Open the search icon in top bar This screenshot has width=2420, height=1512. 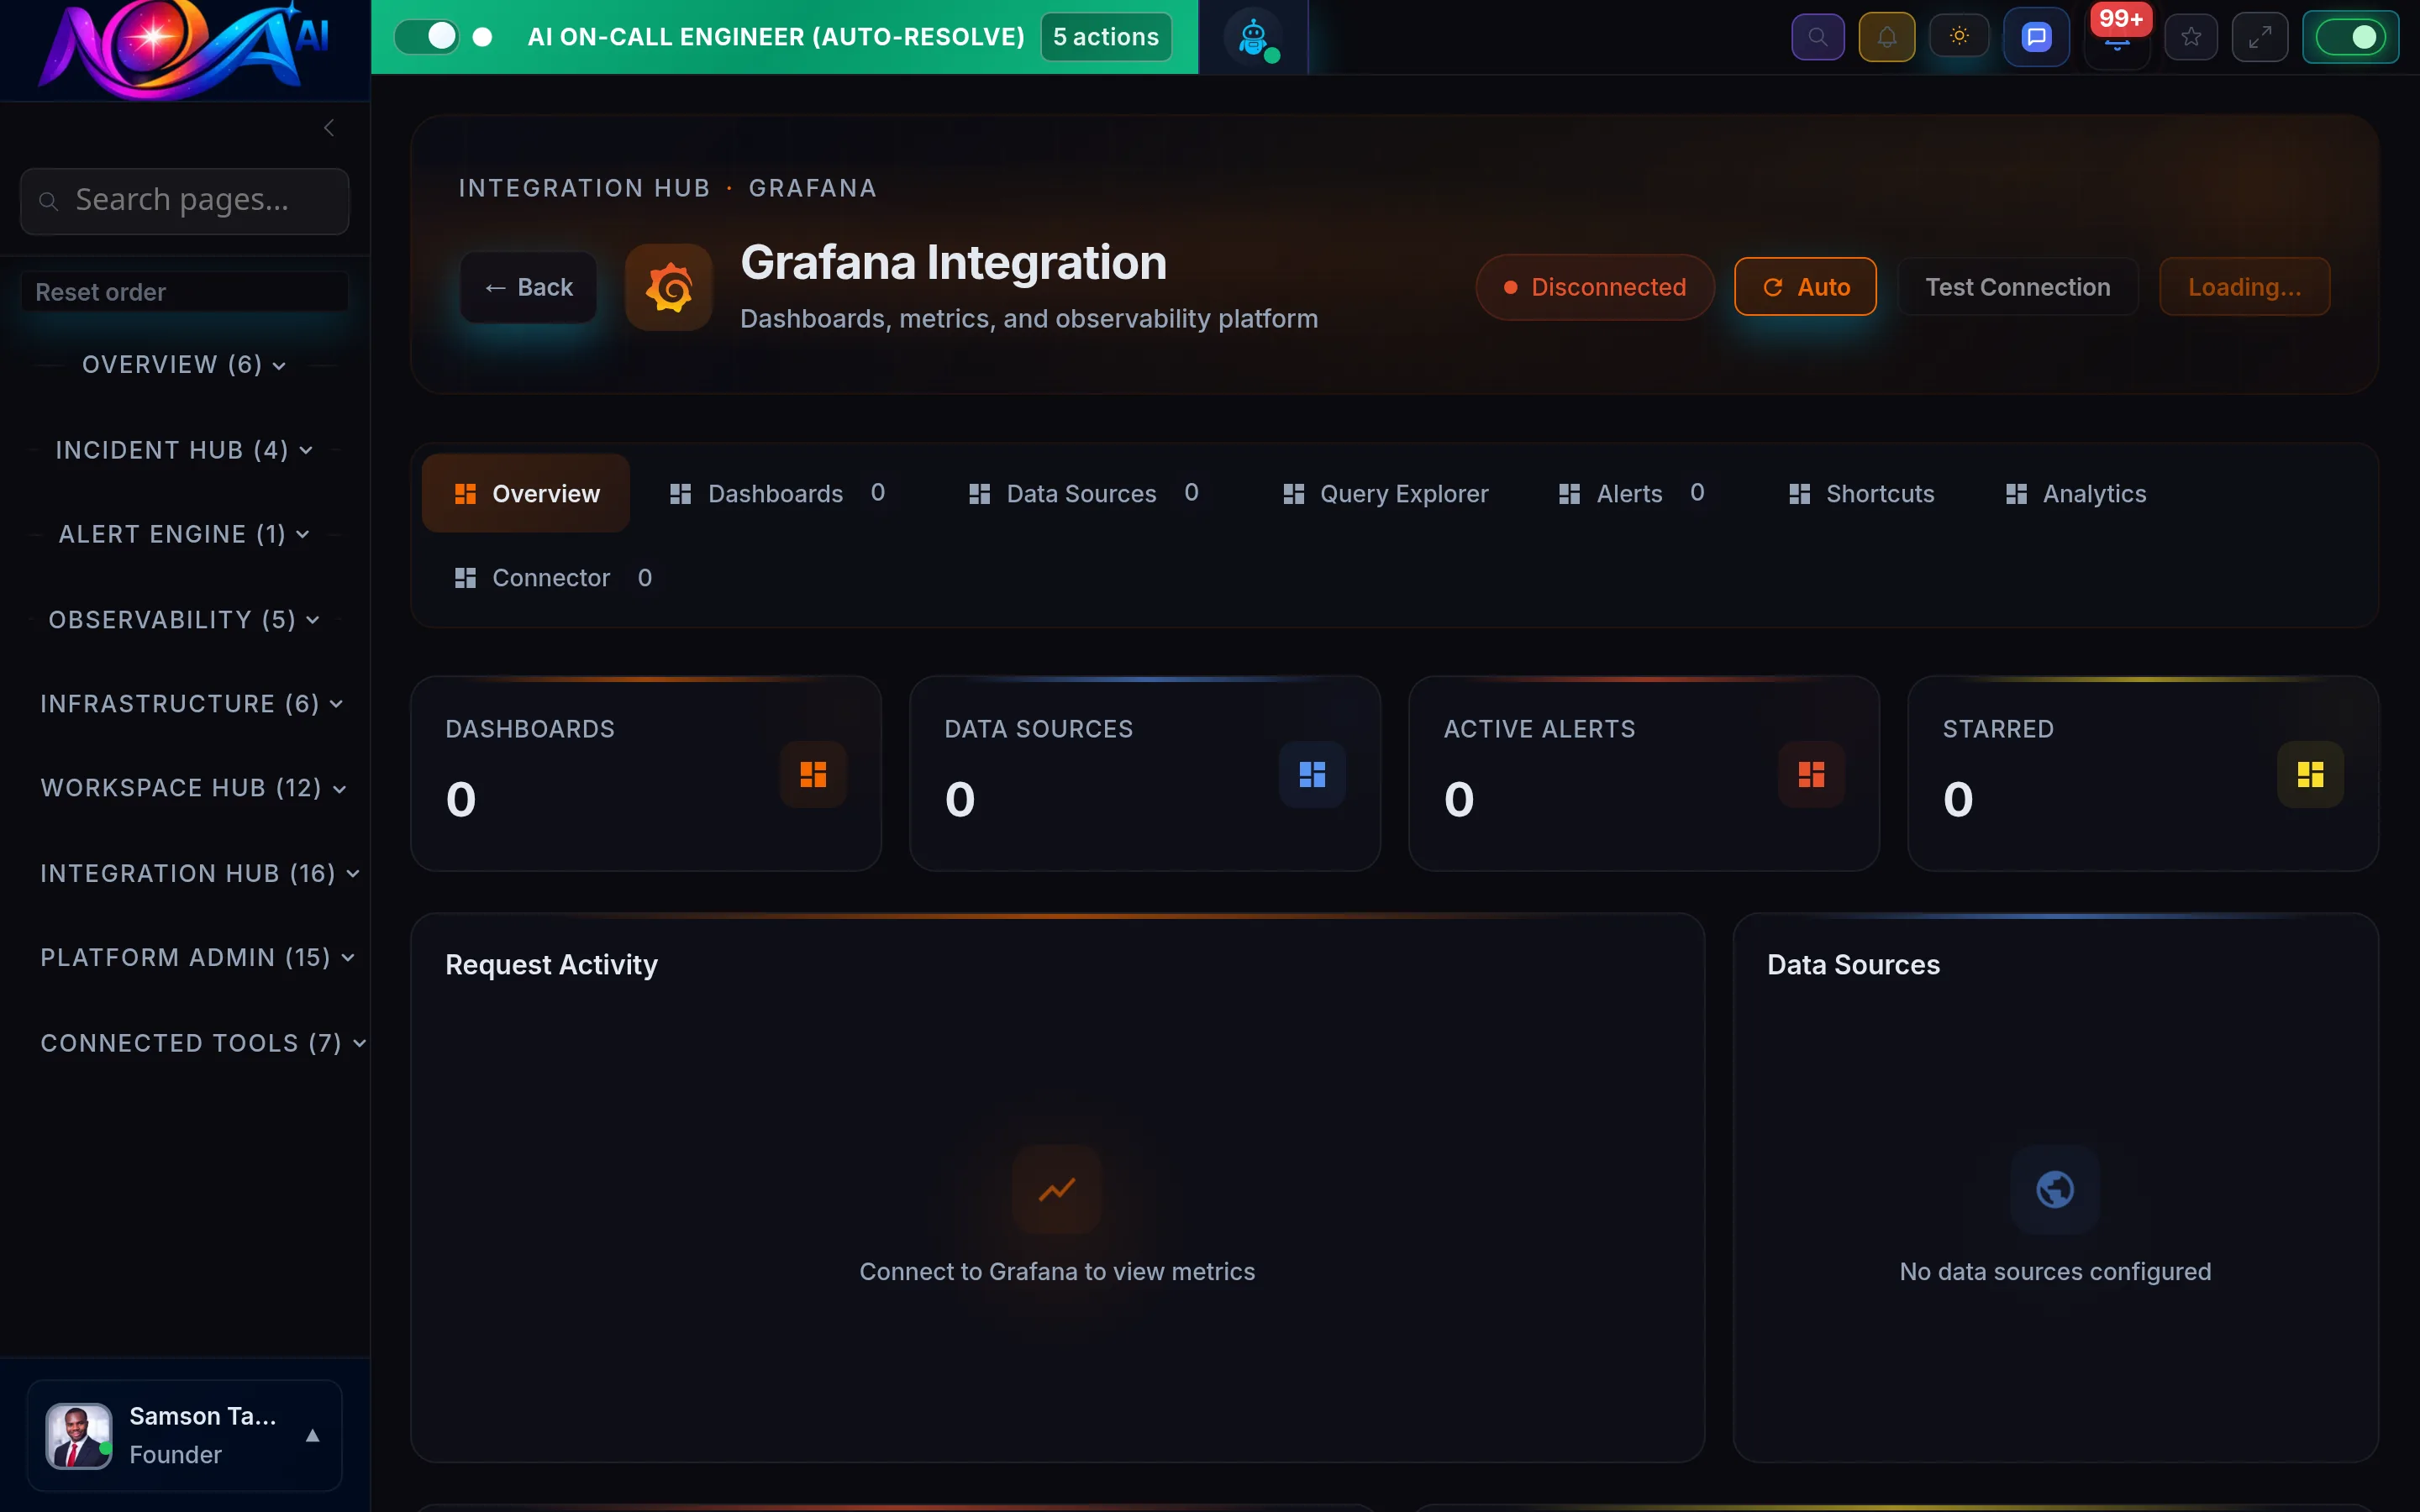pos(1817,36)
